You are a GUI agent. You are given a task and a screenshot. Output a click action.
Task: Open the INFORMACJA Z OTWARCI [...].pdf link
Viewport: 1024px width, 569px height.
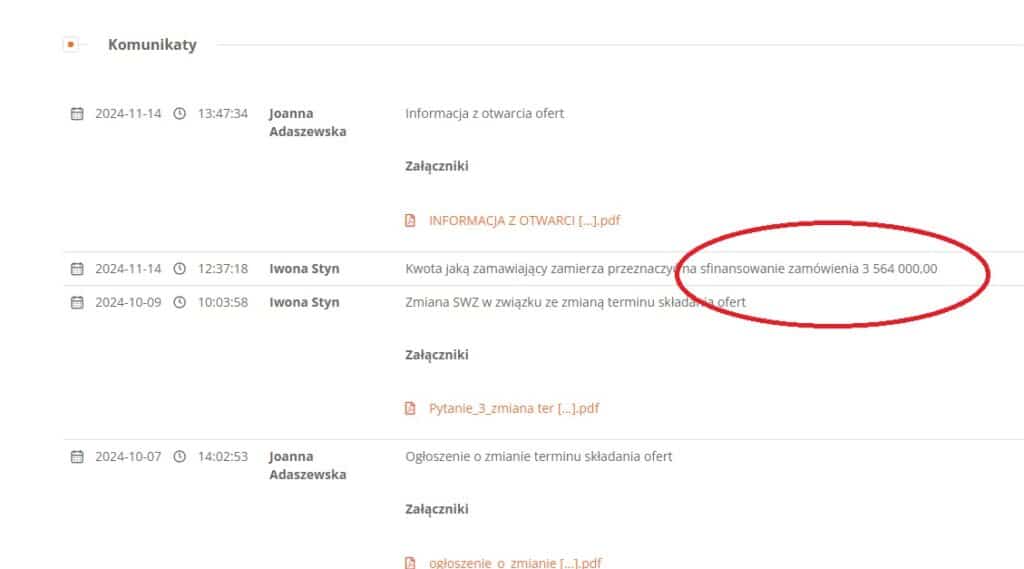click(524, 220)
